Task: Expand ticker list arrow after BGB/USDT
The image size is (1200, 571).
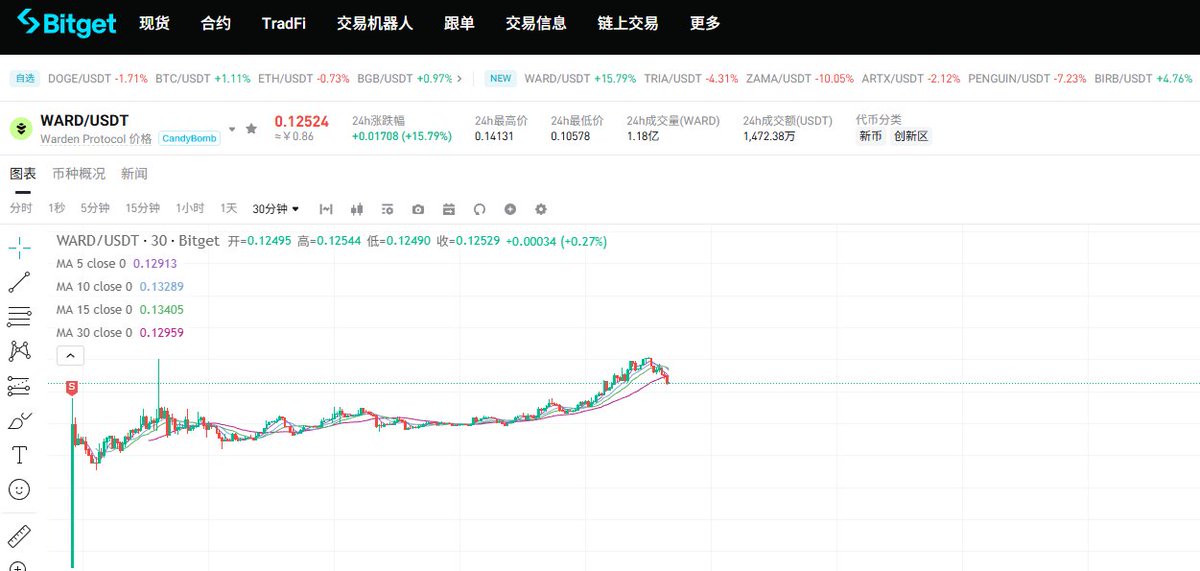Action: [x=460, y=78]
